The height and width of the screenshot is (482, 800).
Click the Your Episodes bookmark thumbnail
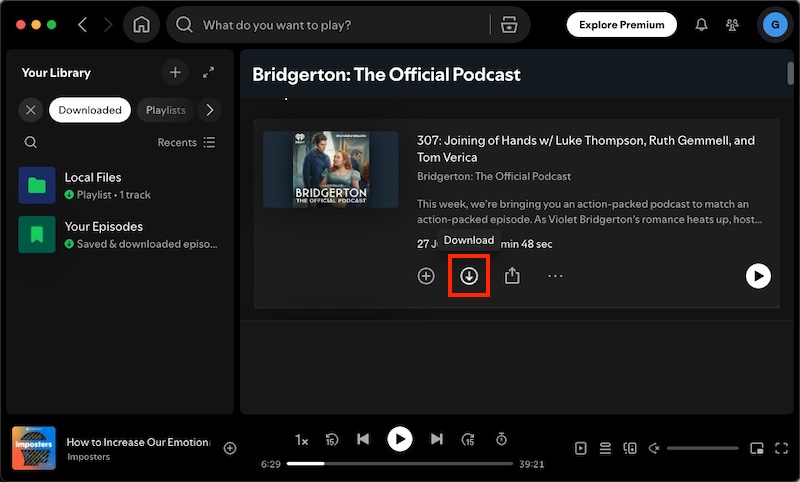click(37, 235)
